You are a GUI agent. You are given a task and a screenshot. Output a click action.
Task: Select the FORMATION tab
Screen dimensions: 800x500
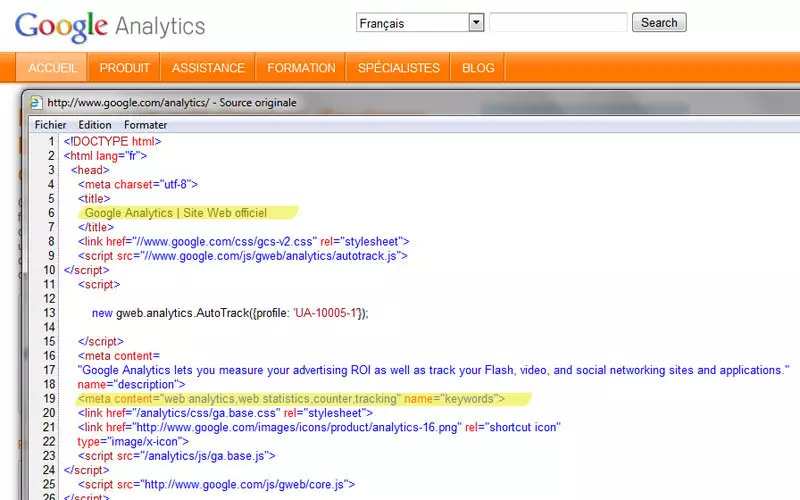pos(301,68)
